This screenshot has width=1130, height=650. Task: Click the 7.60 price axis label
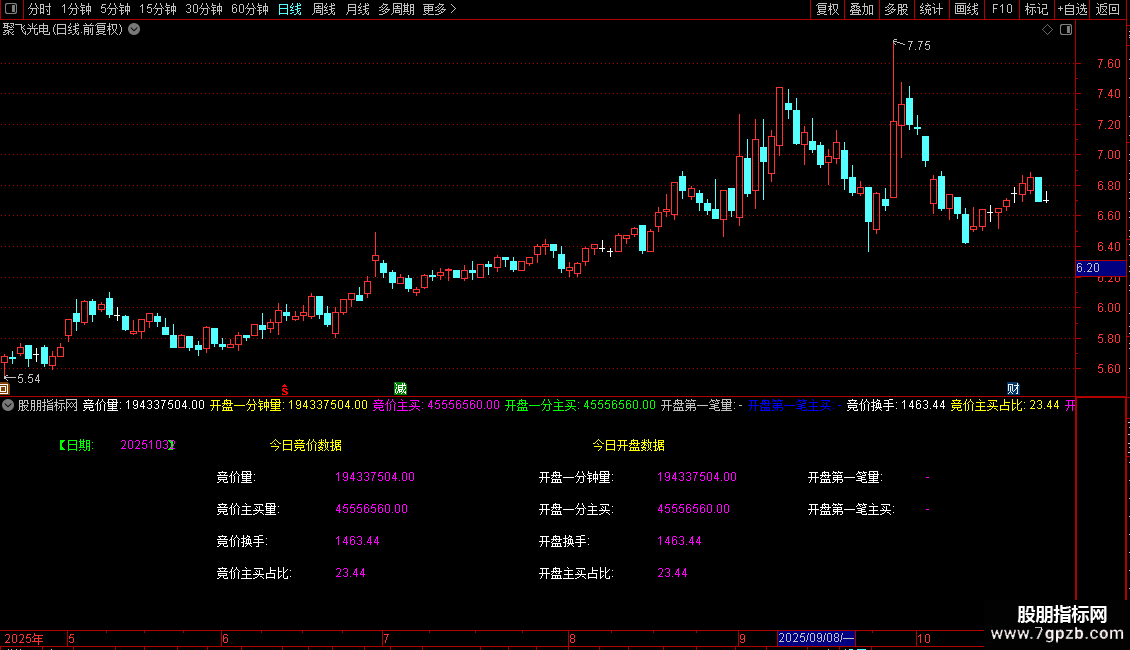point(1108,64)
